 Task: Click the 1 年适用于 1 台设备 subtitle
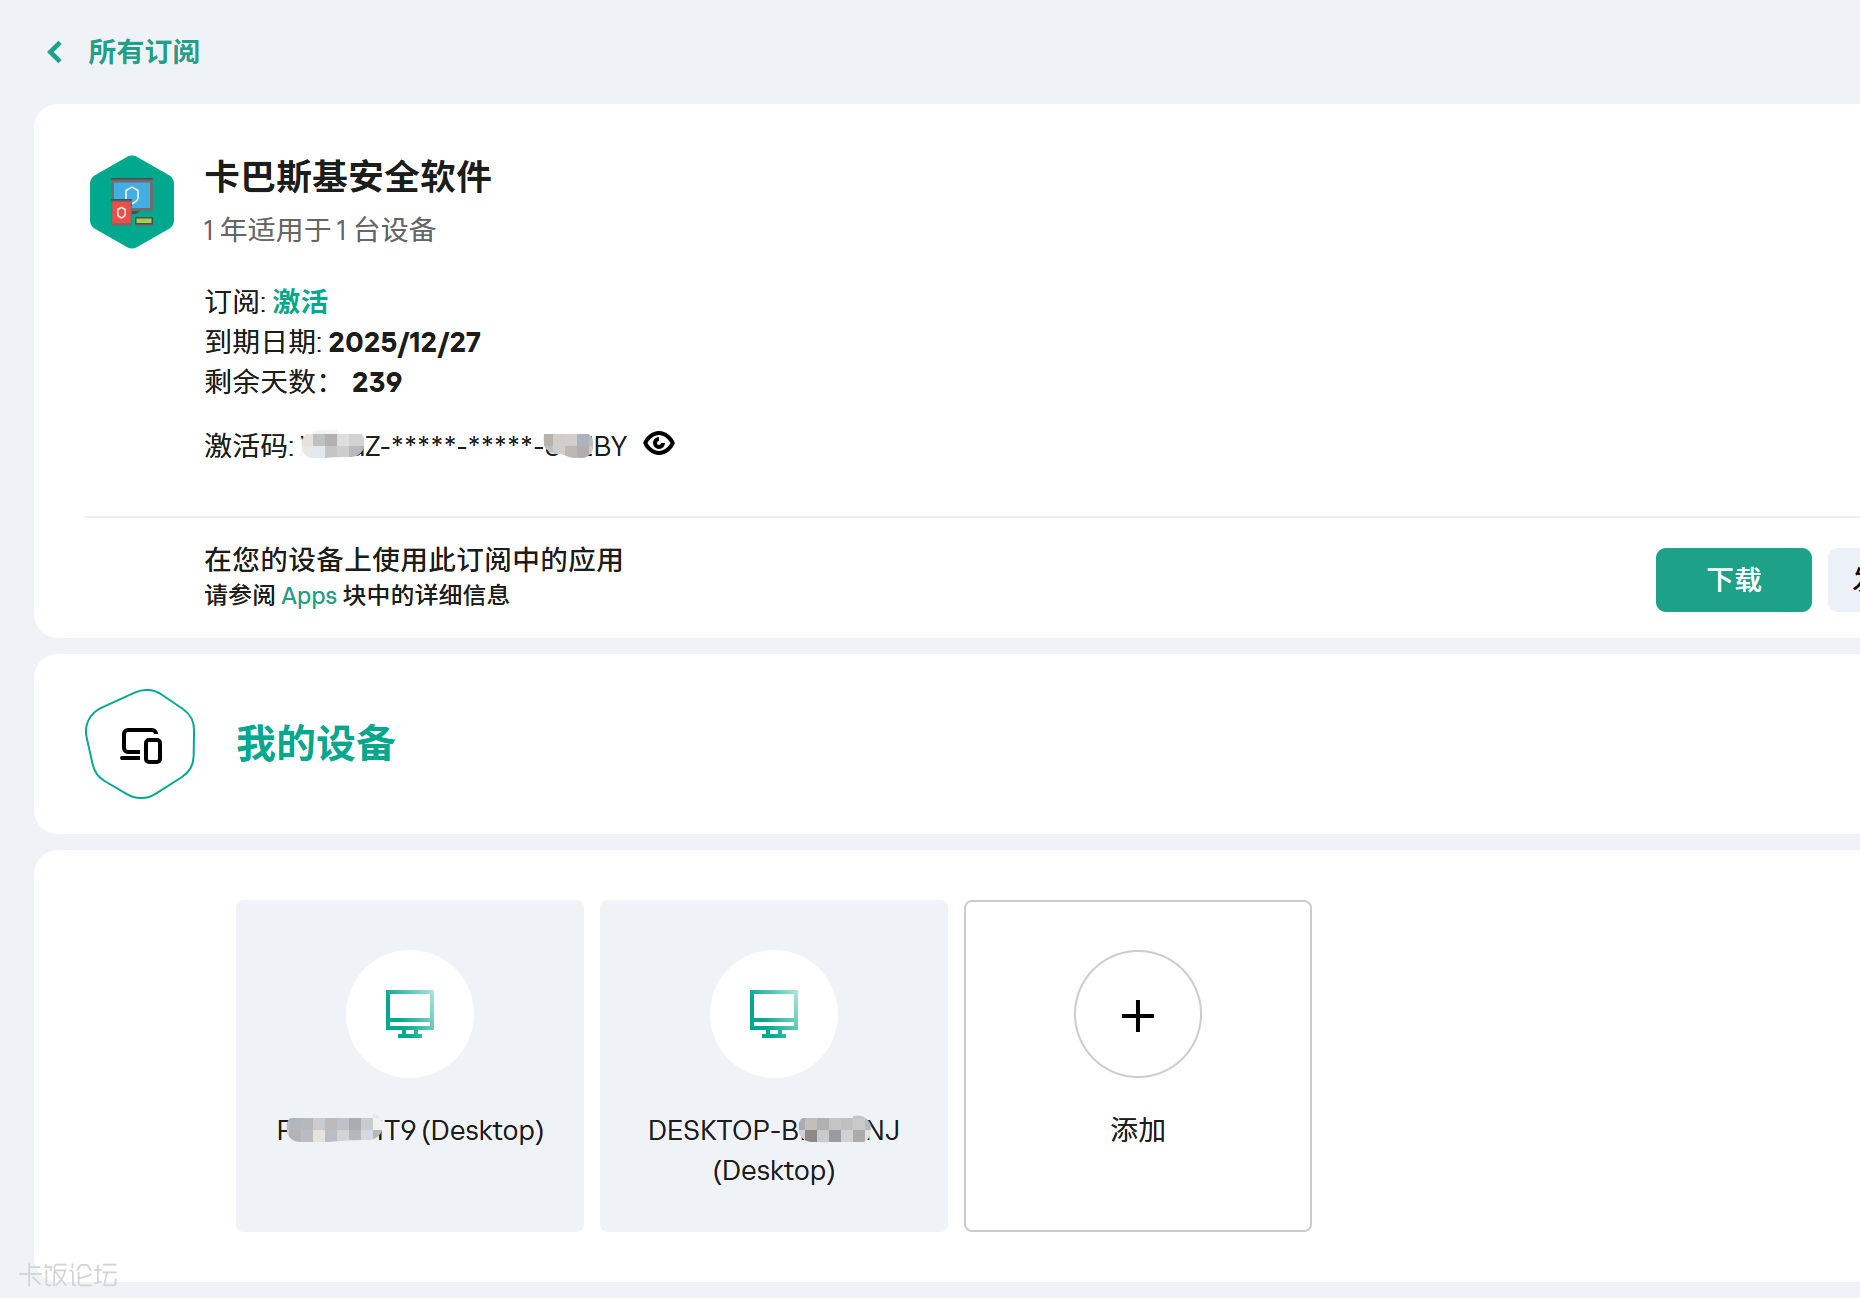click(x=320, y=230)
